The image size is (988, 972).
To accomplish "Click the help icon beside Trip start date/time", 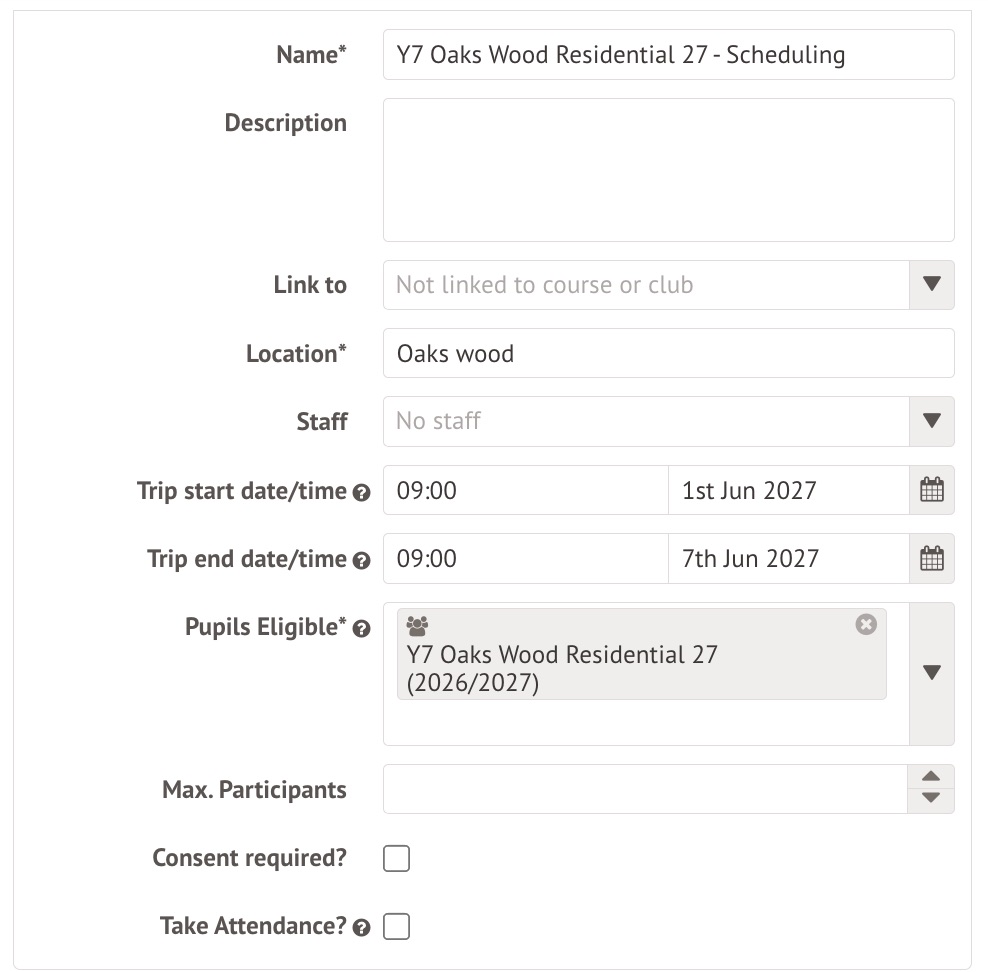I will (x=362, y=493).
